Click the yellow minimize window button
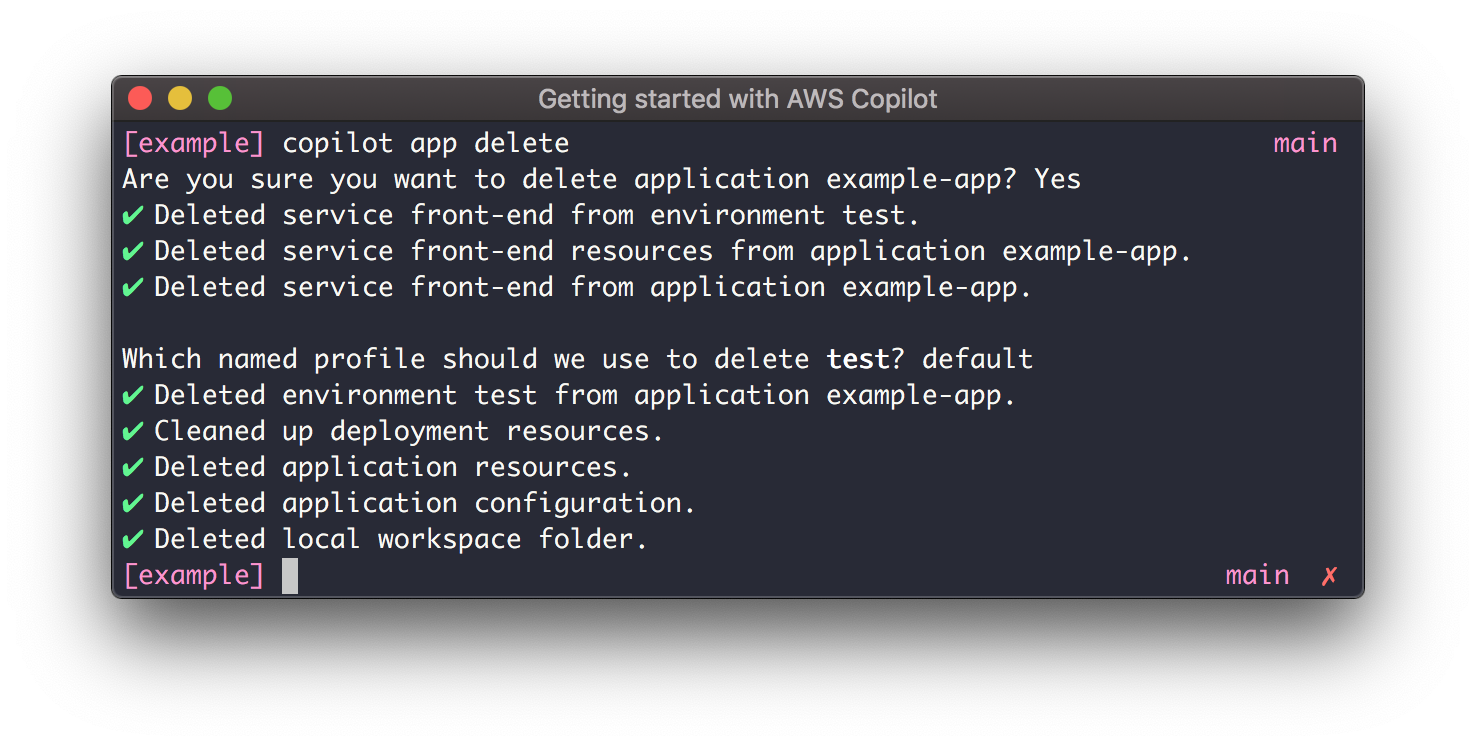Screen dimensions: 1476x746 (x=180, y=99)
